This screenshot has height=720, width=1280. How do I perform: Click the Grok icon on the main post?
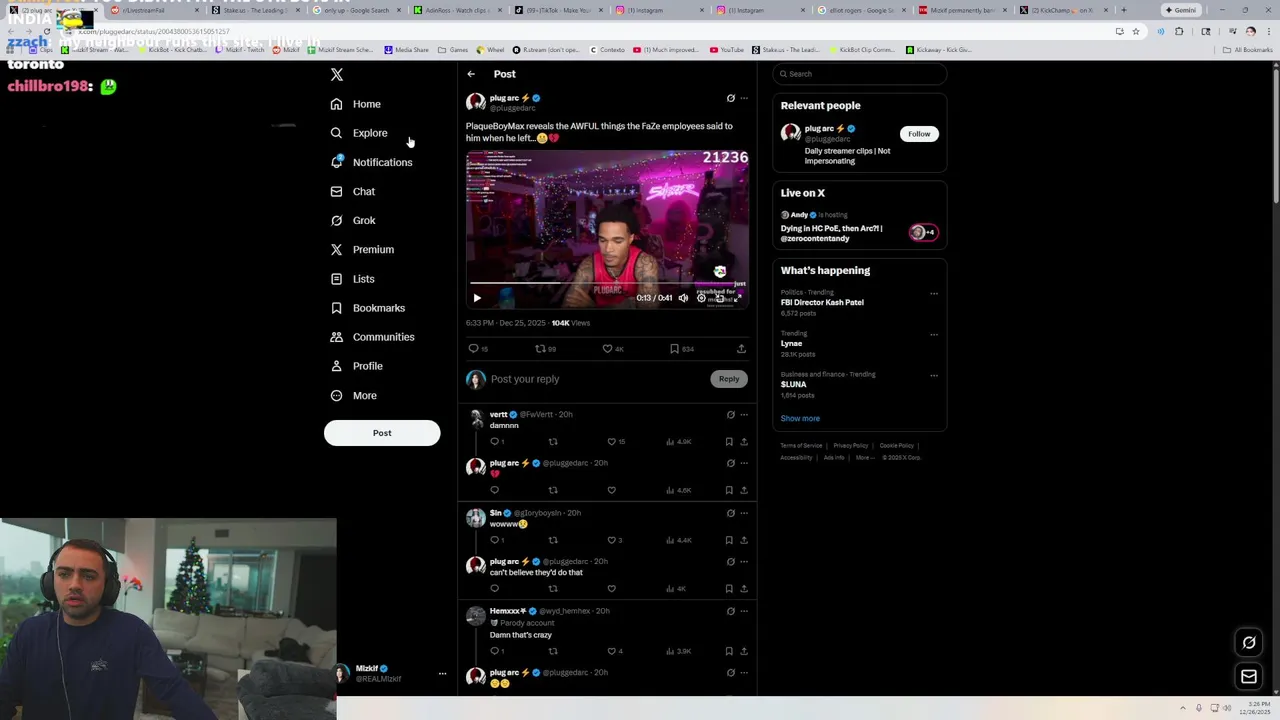pos(730,98)
